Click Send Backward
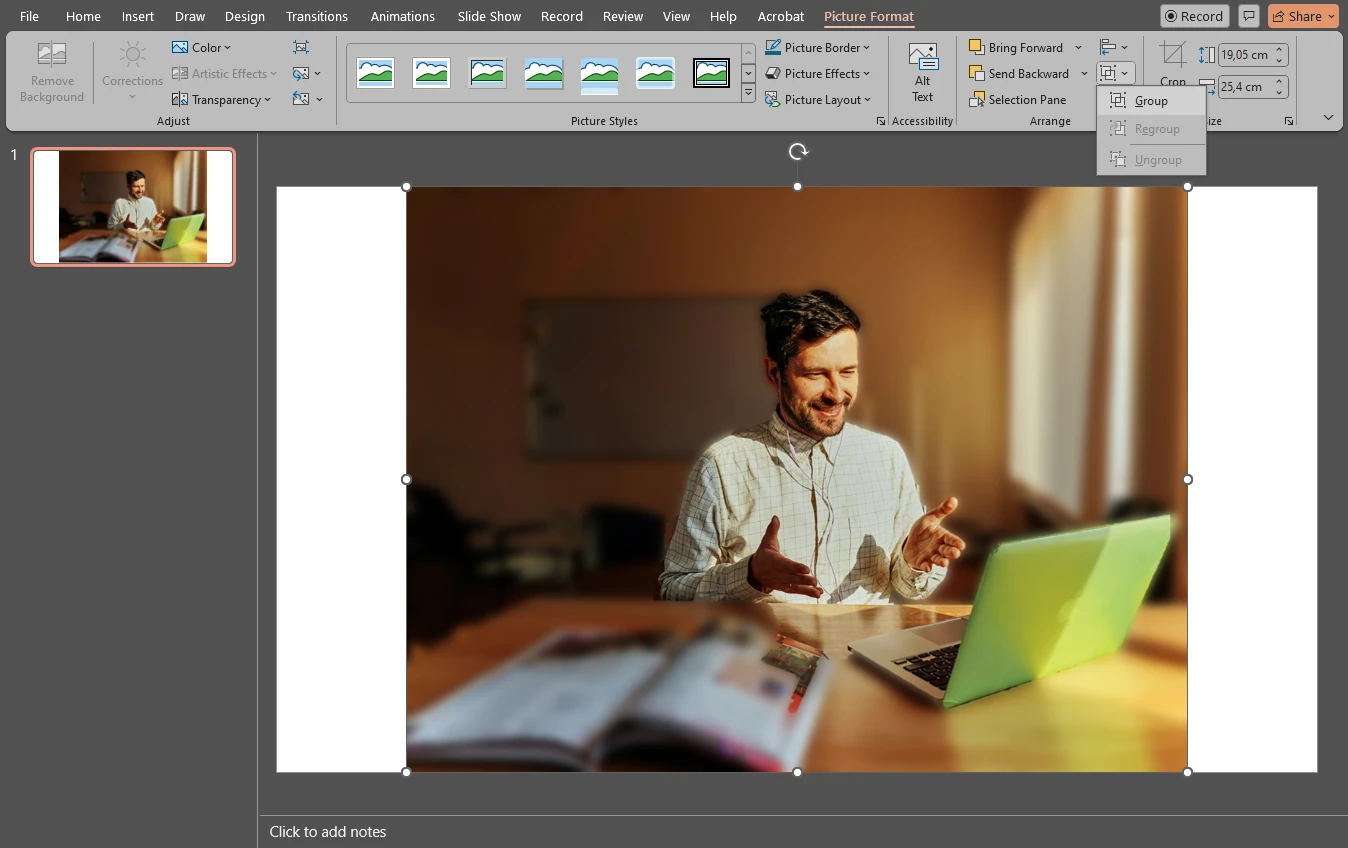This screenshot has width=1348, height=848. coord(1020,73)
